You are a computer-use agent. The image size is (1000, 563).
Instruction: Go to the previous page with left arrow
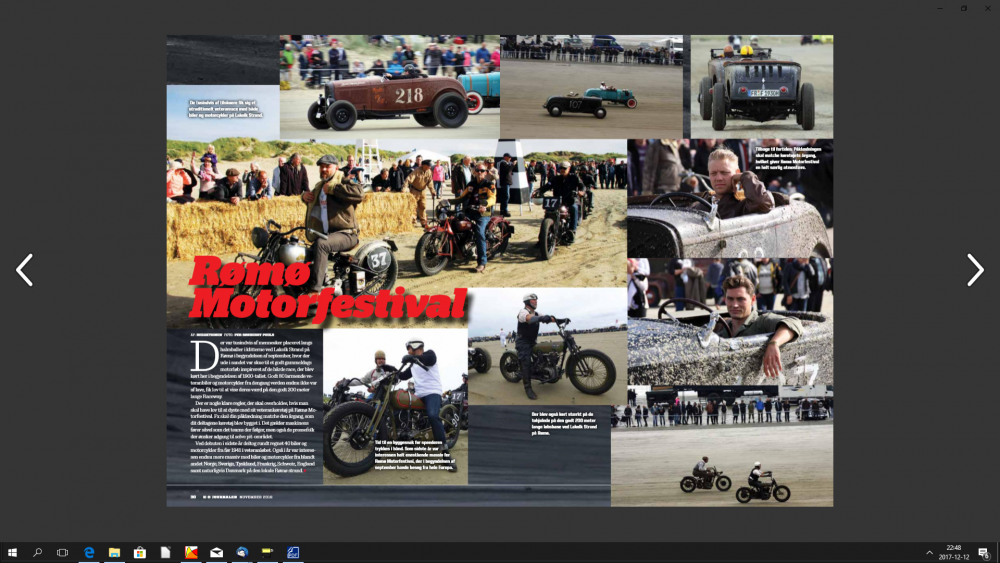pyautogui.click(x=24, y=270)
